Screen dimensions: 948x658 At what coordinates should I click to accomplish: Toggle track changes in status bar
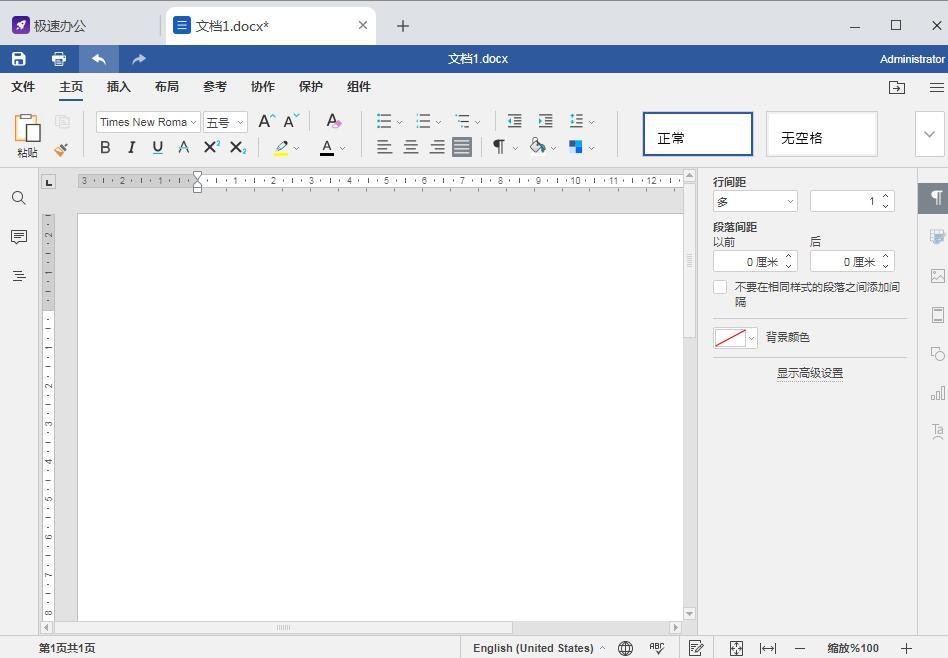(x=696, y=648)
